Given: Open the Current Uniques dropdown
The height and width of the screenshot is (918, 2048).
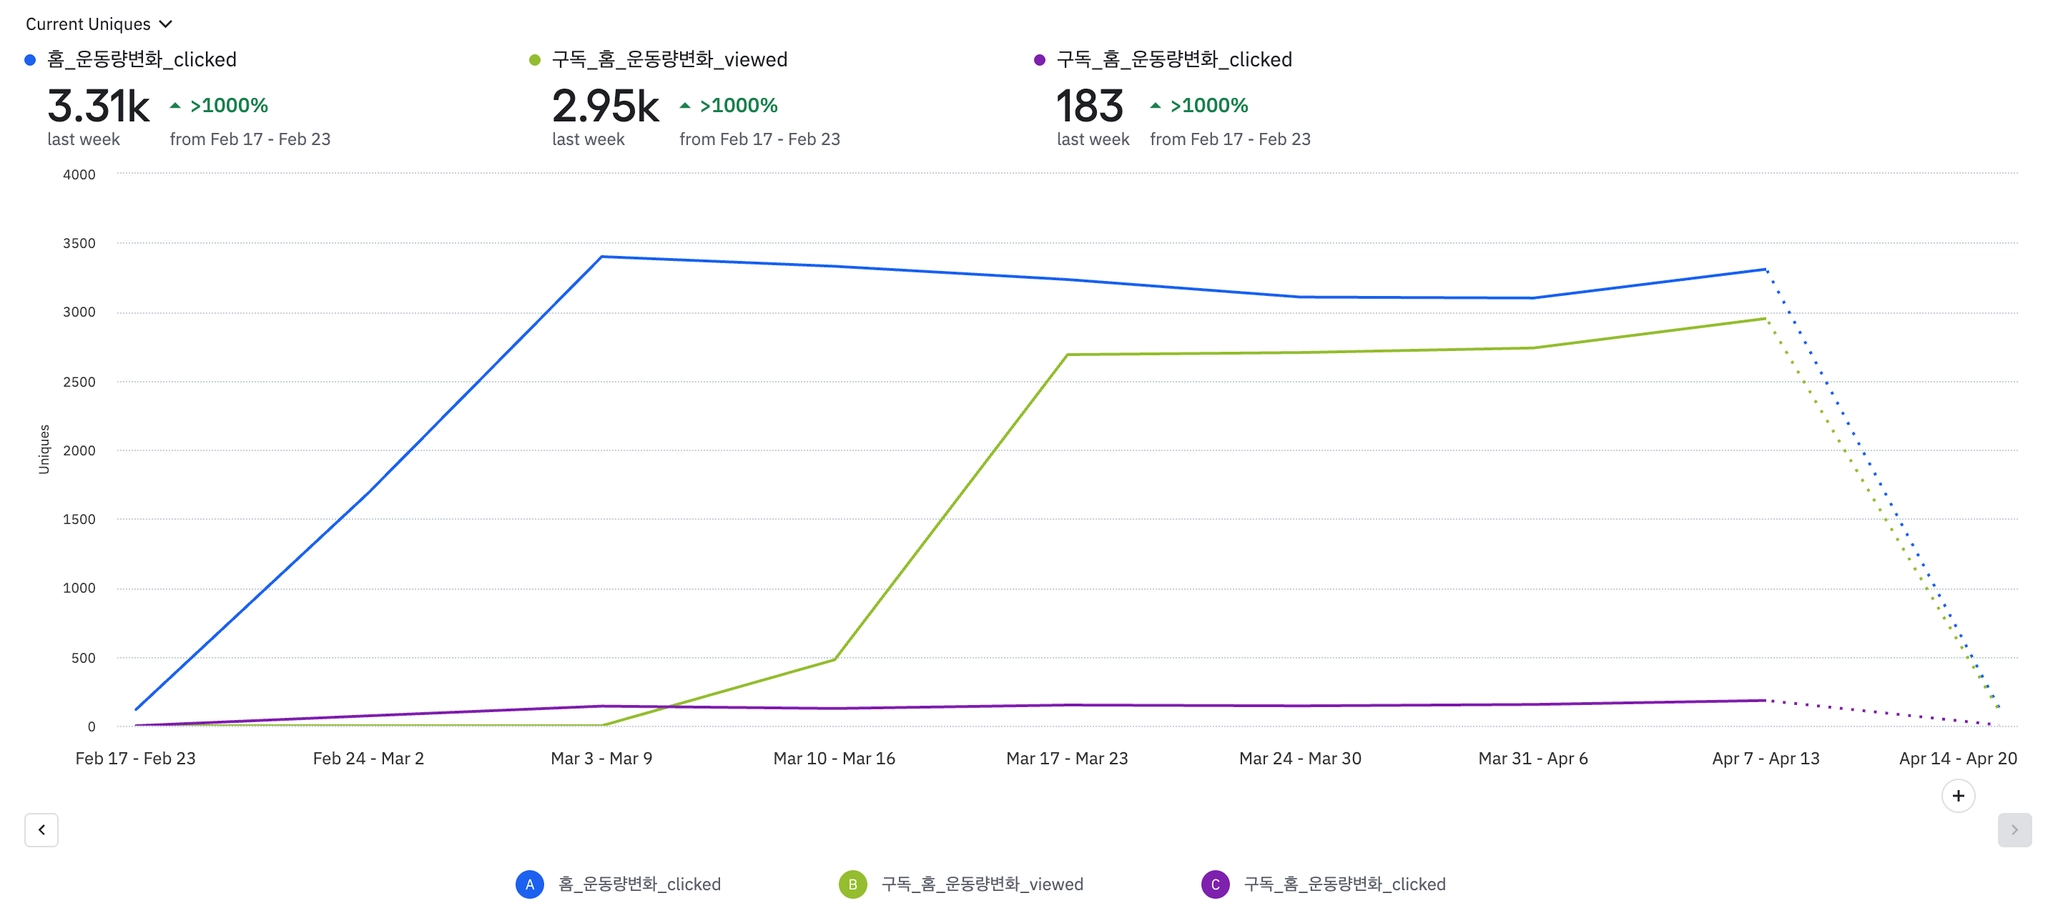Looking at the screenshot, I should point(88,24).
